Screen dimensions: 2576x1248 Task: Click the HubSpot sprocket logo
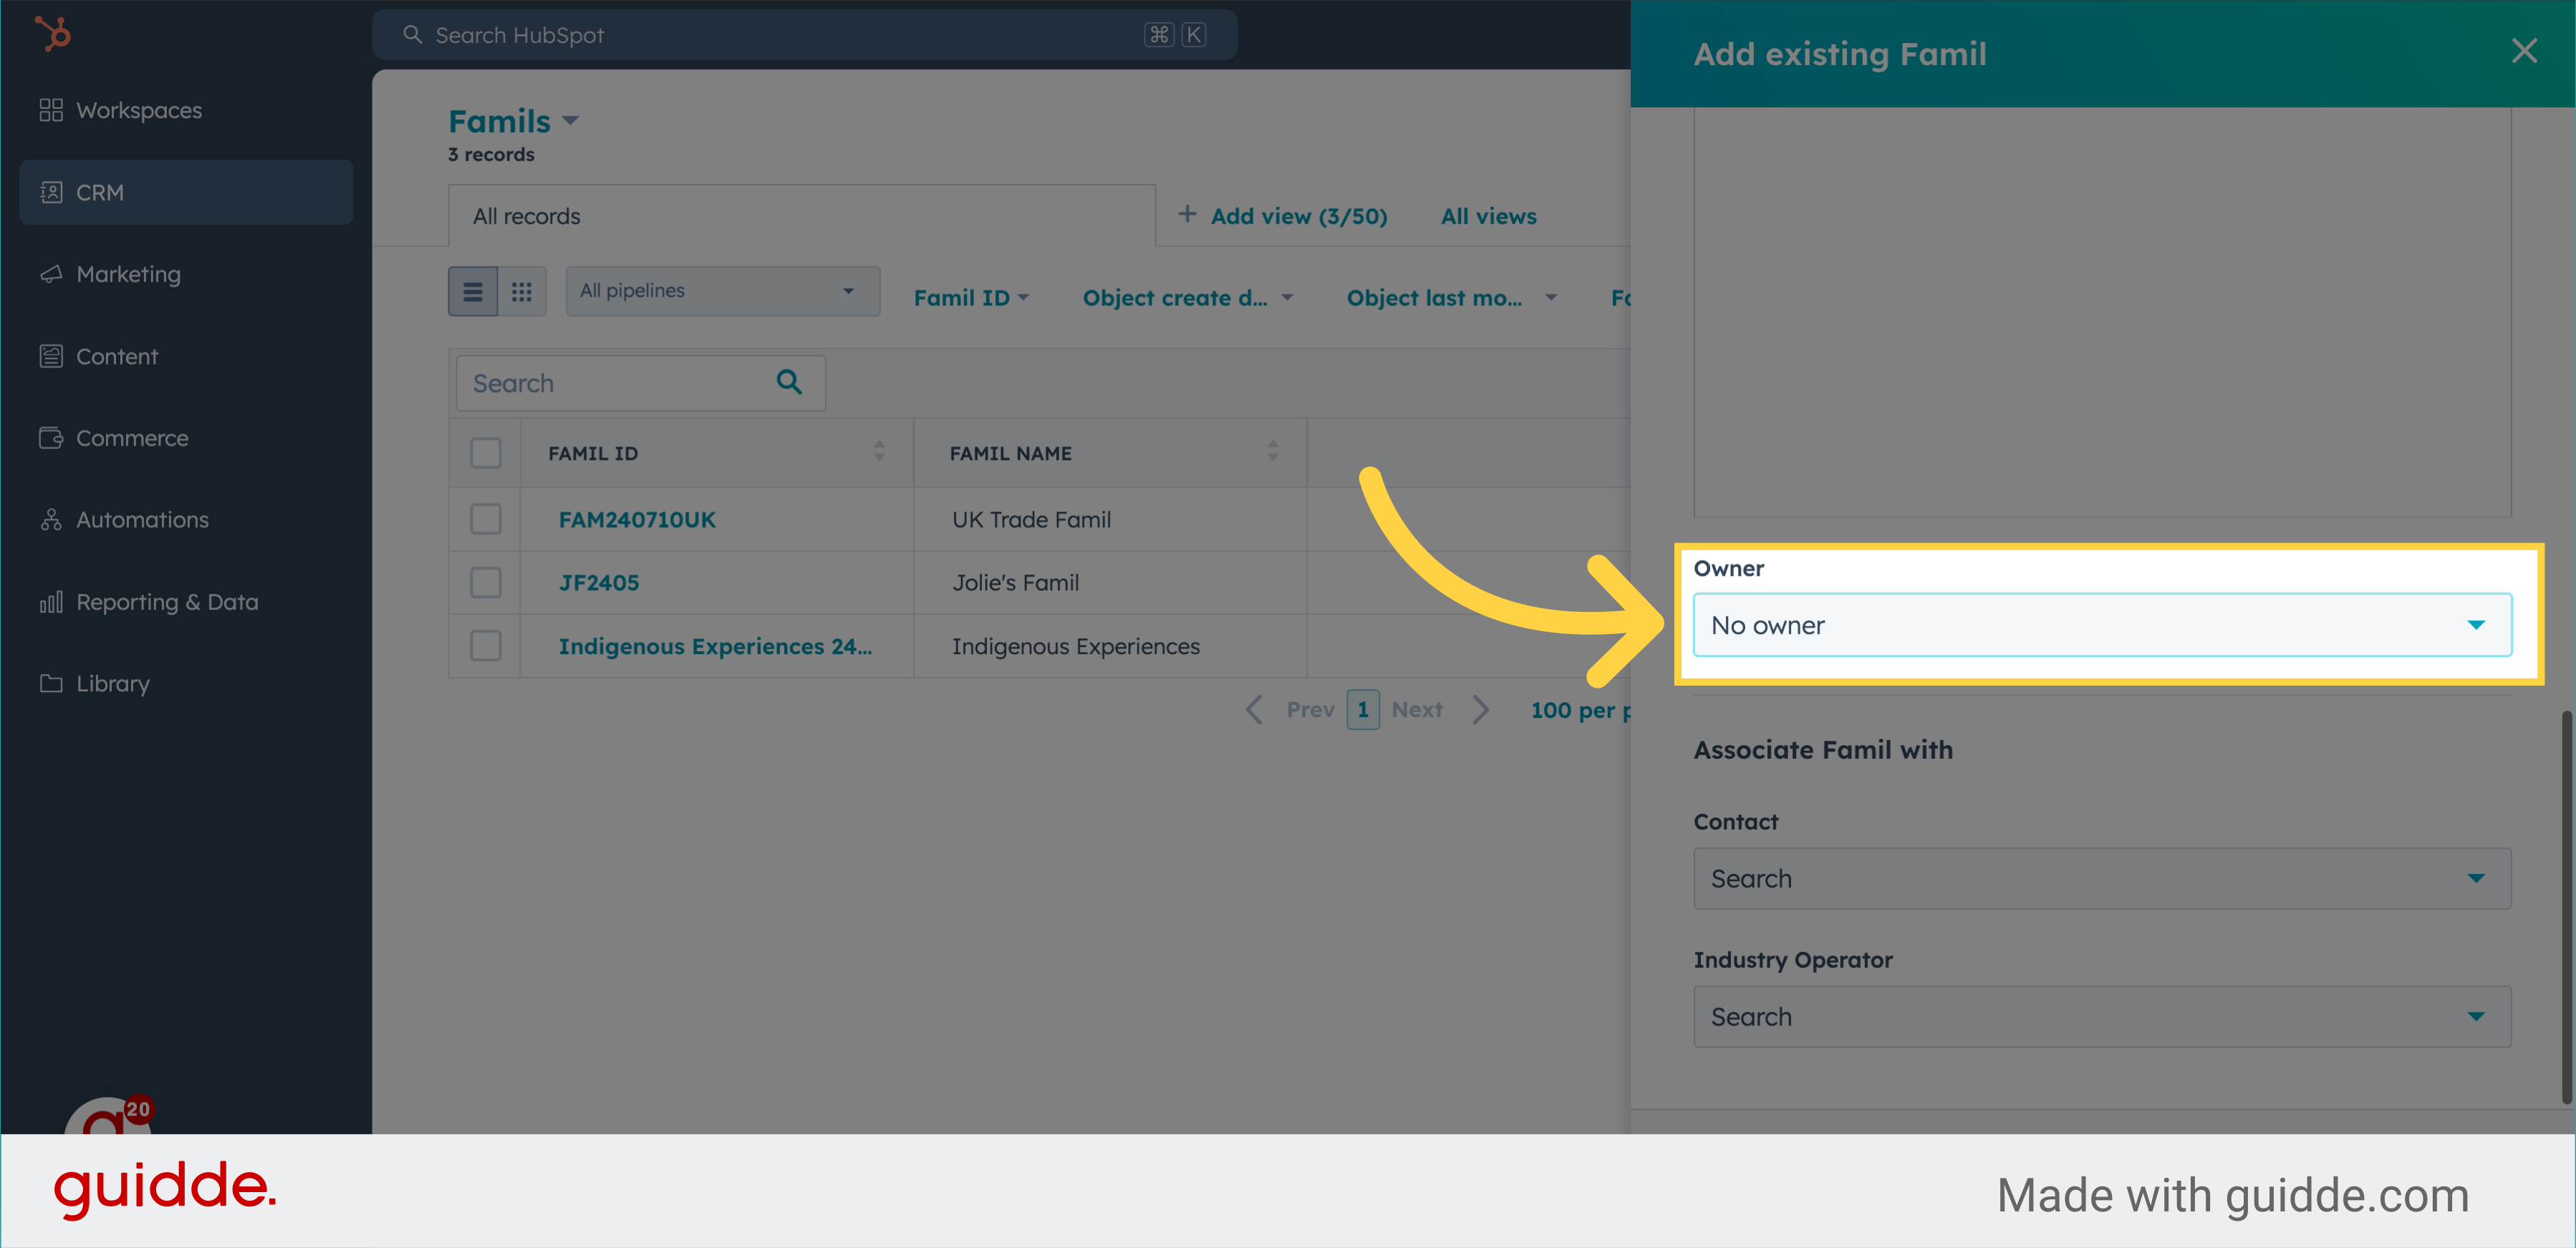click(x=53, y=34)
